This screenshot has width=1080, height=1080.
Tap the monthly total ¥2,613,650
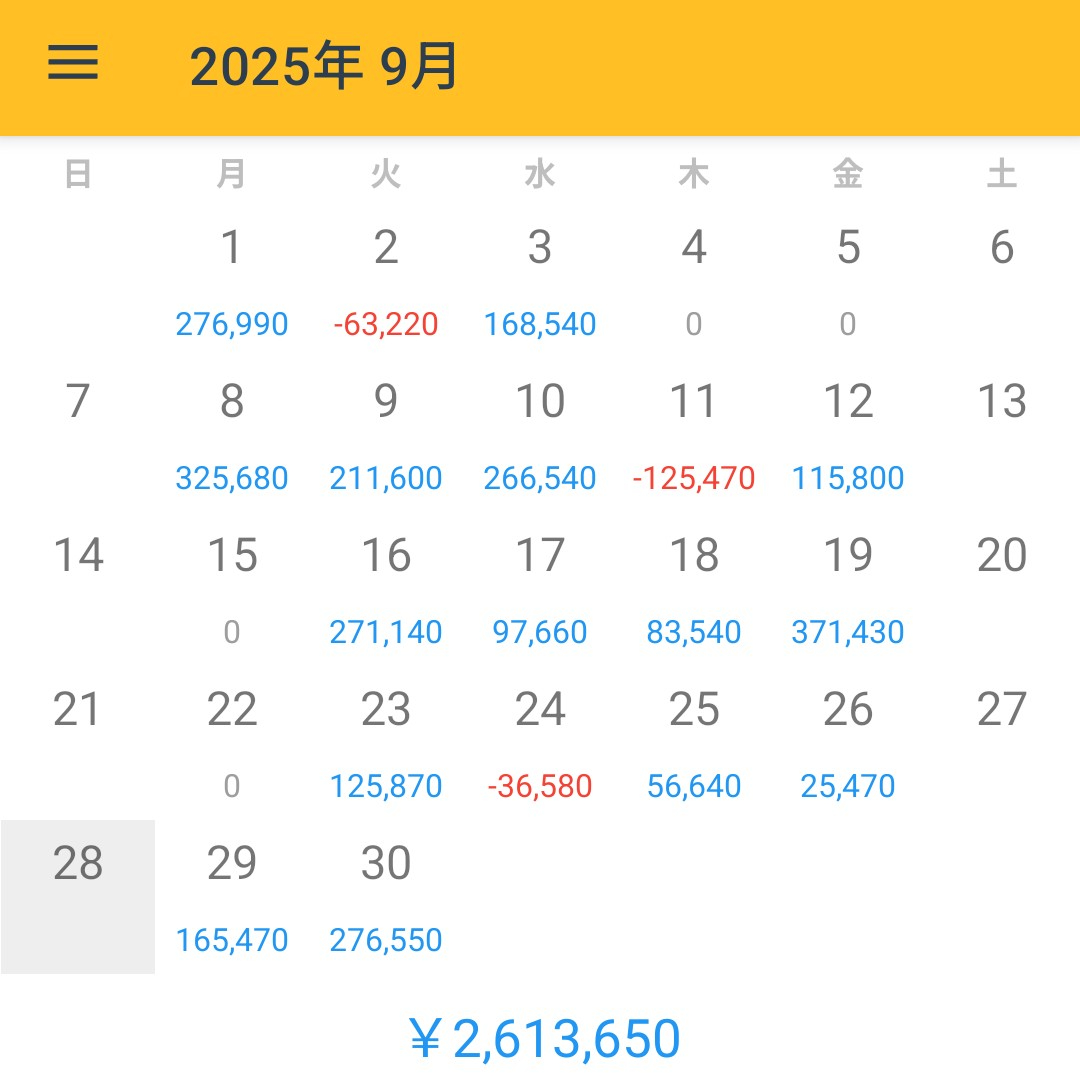click(x=545, y=1038)
